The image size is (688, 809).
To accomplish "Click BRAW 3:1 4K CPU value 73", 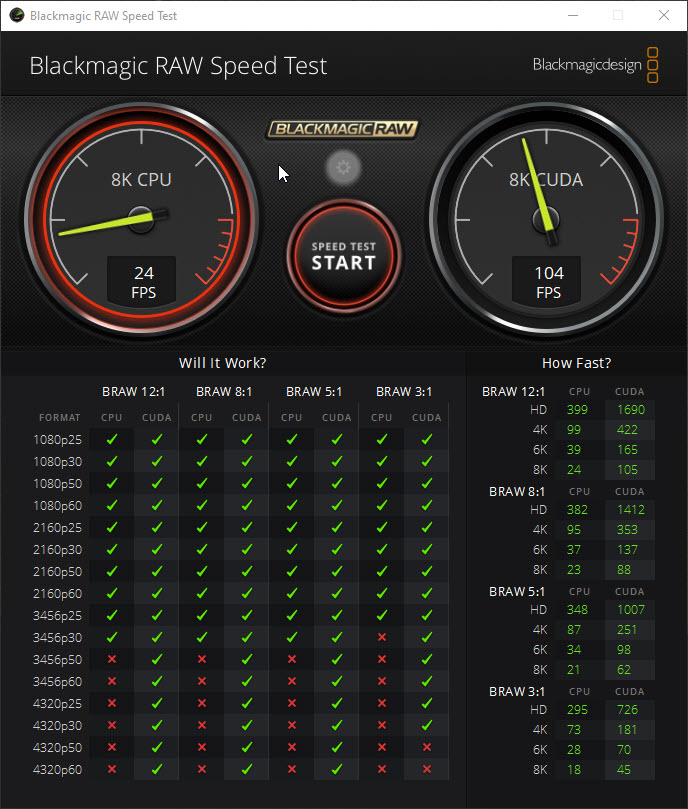I will click(x=573, y=730).
